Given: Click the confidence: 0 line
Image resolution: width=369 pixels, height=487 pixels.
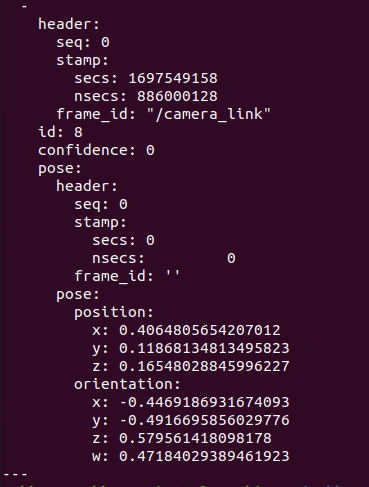Looking at the screenshot, I should (96, 150).
